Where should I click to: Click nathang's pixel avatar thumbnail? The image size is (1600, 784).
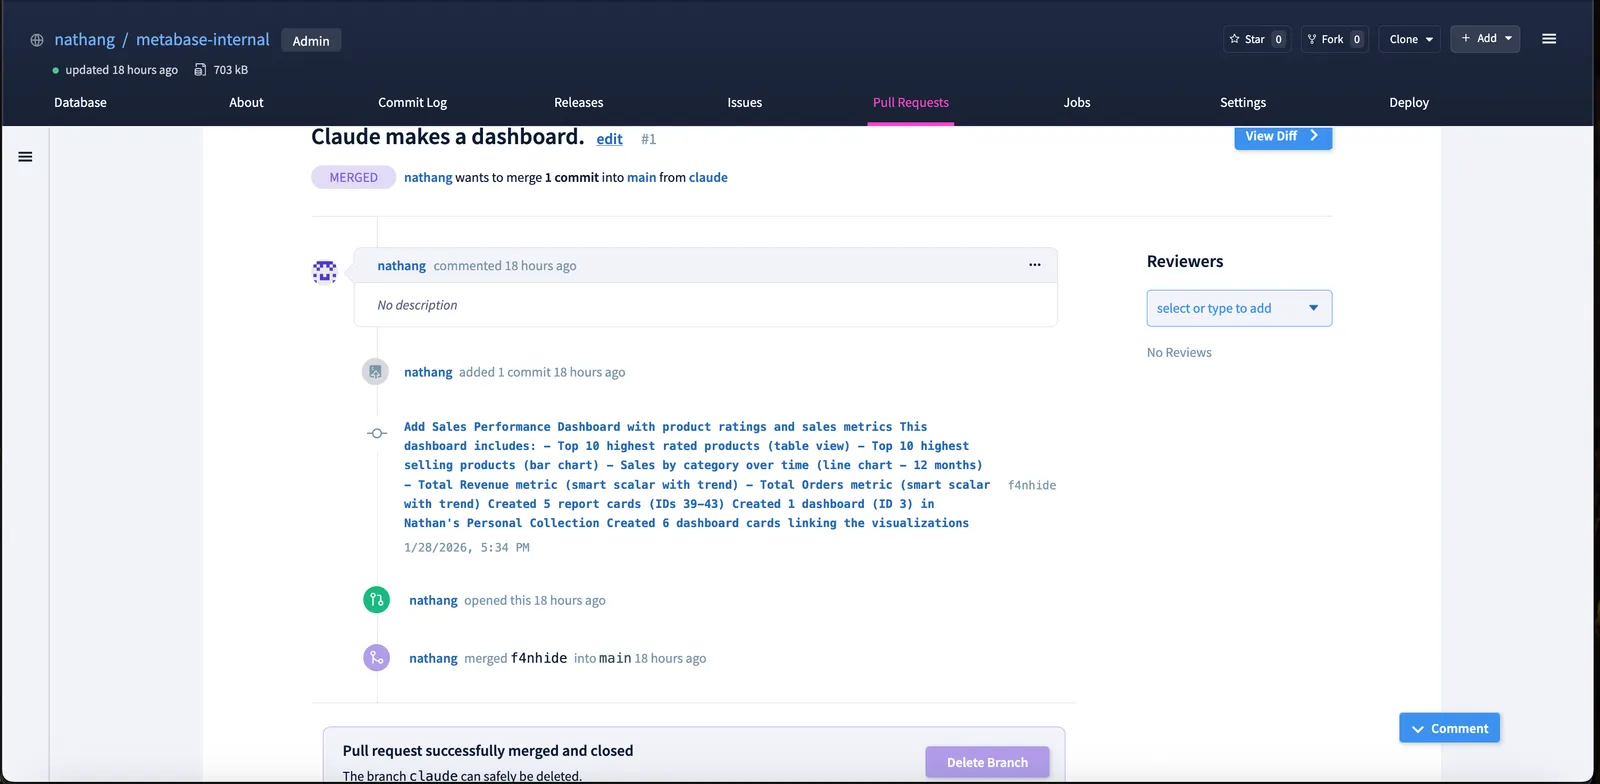click(x=325, y=271)
